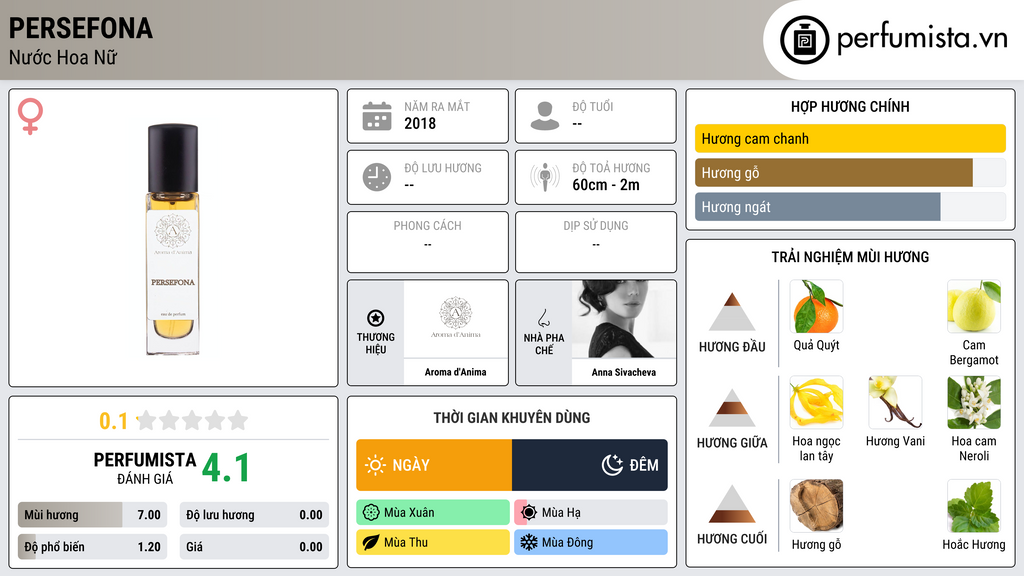Click the Nước Hoa Nữ subtitle
1024x576 pixels.
click(63, 57)
